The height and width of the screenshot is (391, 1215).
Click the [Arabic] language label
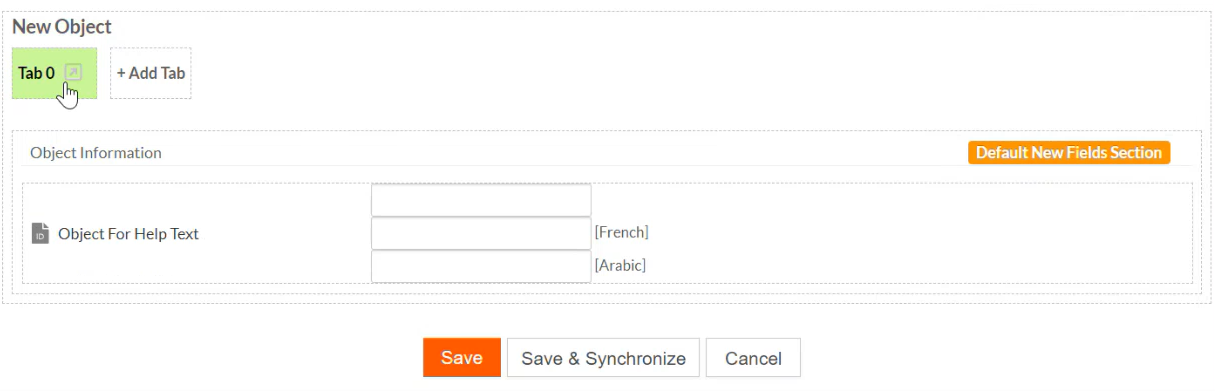click(621, 265)
